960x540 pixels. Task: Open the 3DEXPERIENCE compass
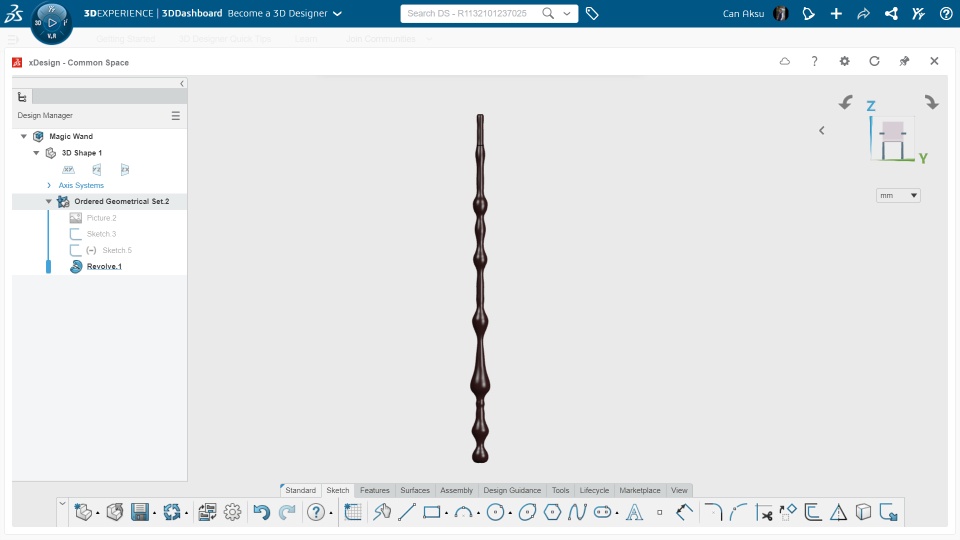coord(51,23)
